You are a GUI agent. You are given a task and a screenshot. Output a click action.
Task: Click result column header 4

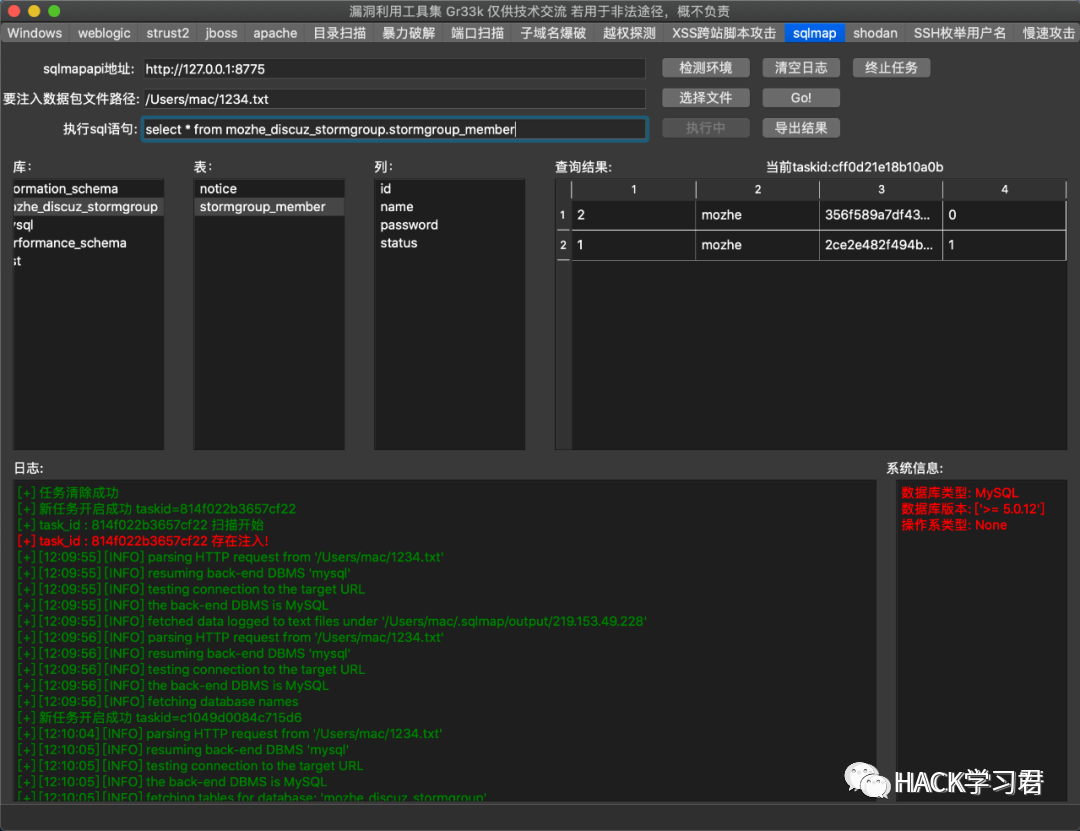(1004, 189)
